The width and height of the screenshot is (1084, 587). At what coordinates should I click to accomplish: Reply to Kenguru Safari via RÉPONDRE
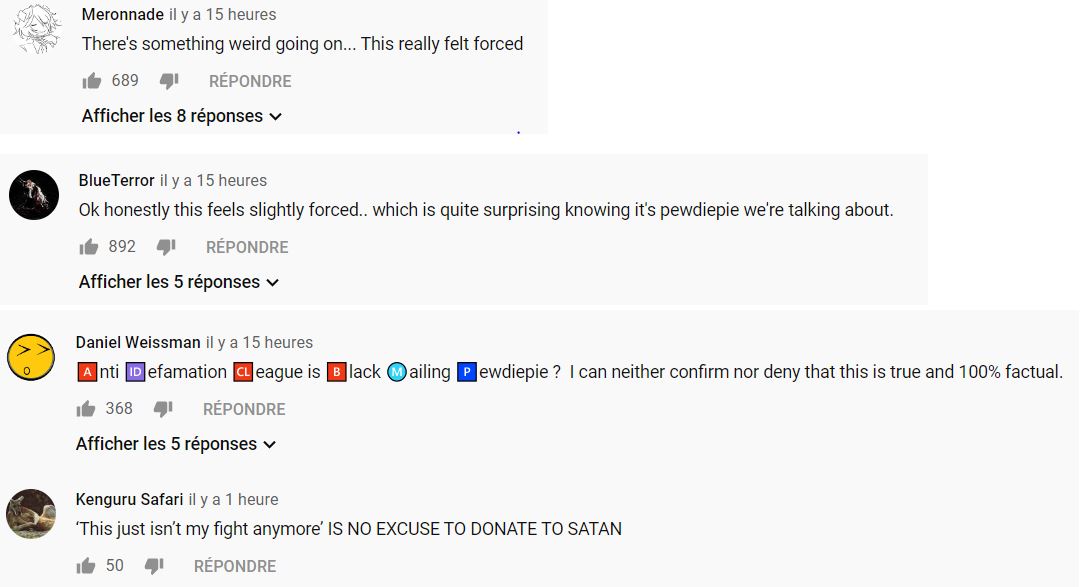[x=235, y=566]
